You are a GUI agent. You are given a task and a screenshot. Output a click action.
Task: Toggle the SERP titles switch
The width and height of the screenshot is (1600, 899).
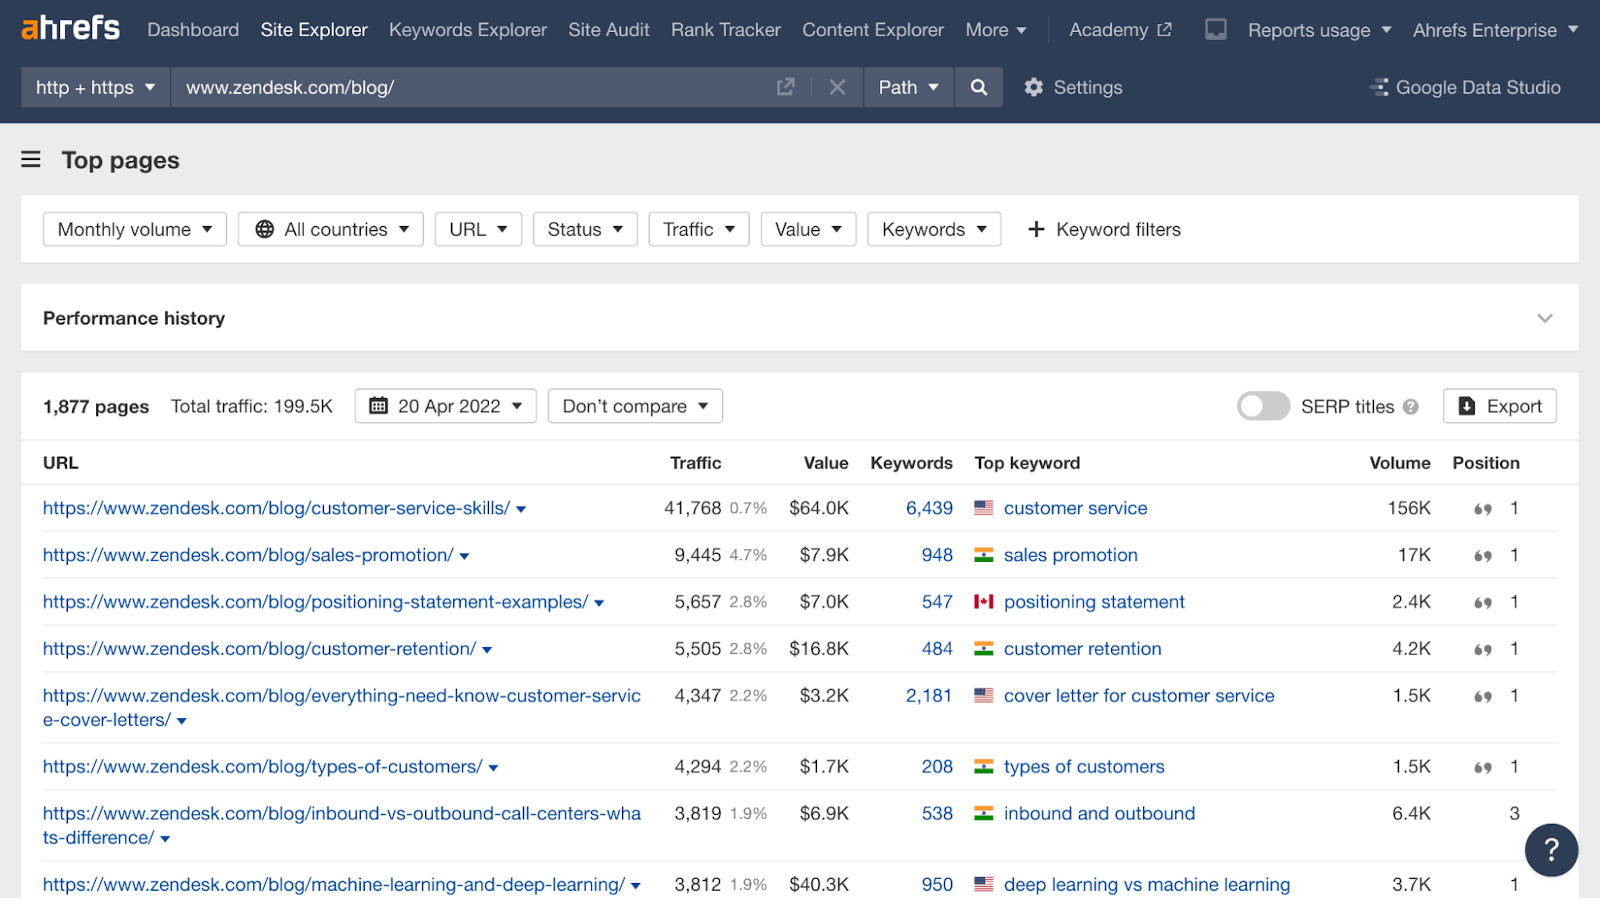(x=1263, y=406)
